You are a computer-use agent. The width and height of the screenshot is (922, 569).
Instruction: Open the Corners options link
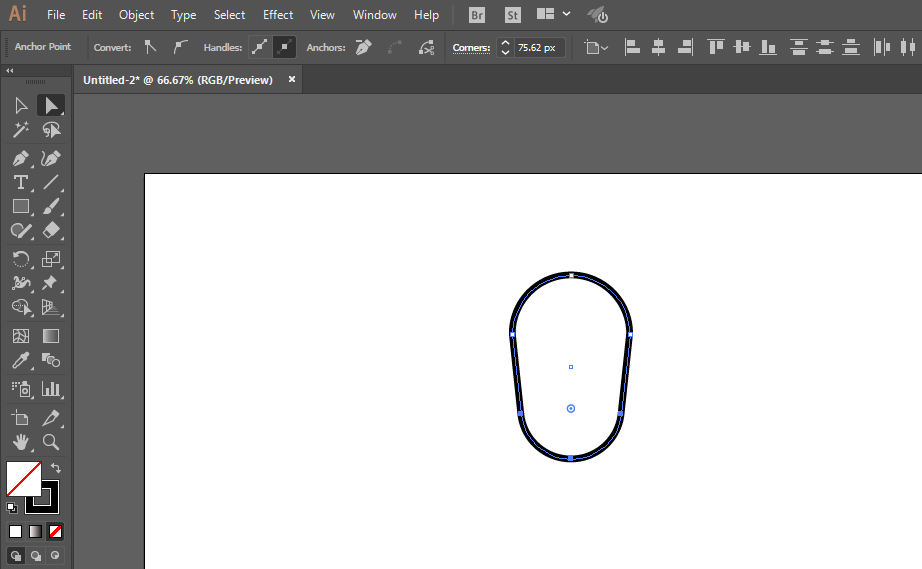click(x=471, y=48)
